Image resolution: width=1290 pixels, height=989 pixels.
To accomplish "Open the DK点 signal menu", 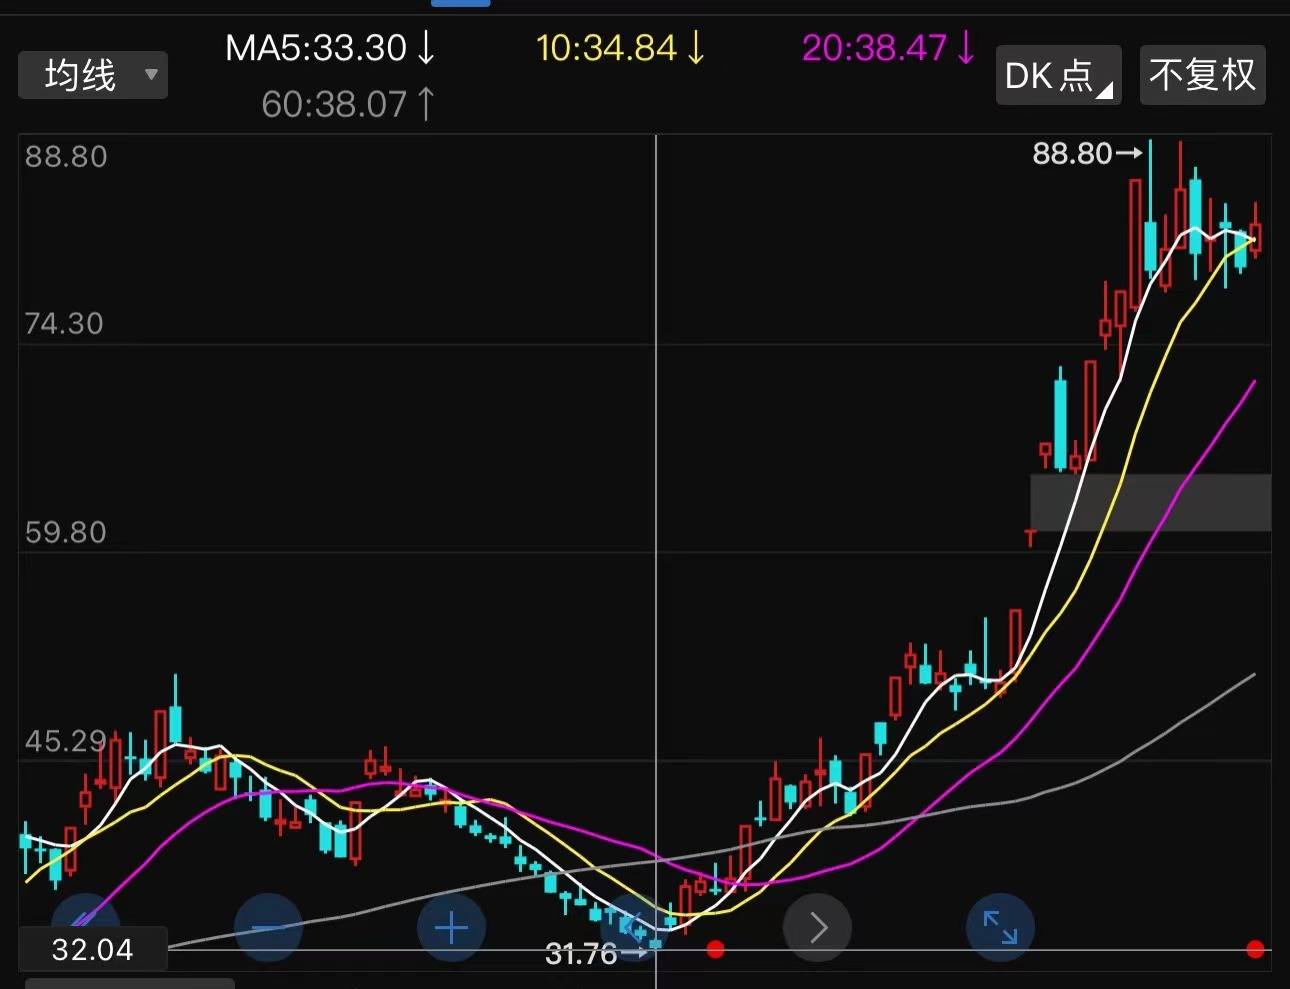I will 1058,75.
